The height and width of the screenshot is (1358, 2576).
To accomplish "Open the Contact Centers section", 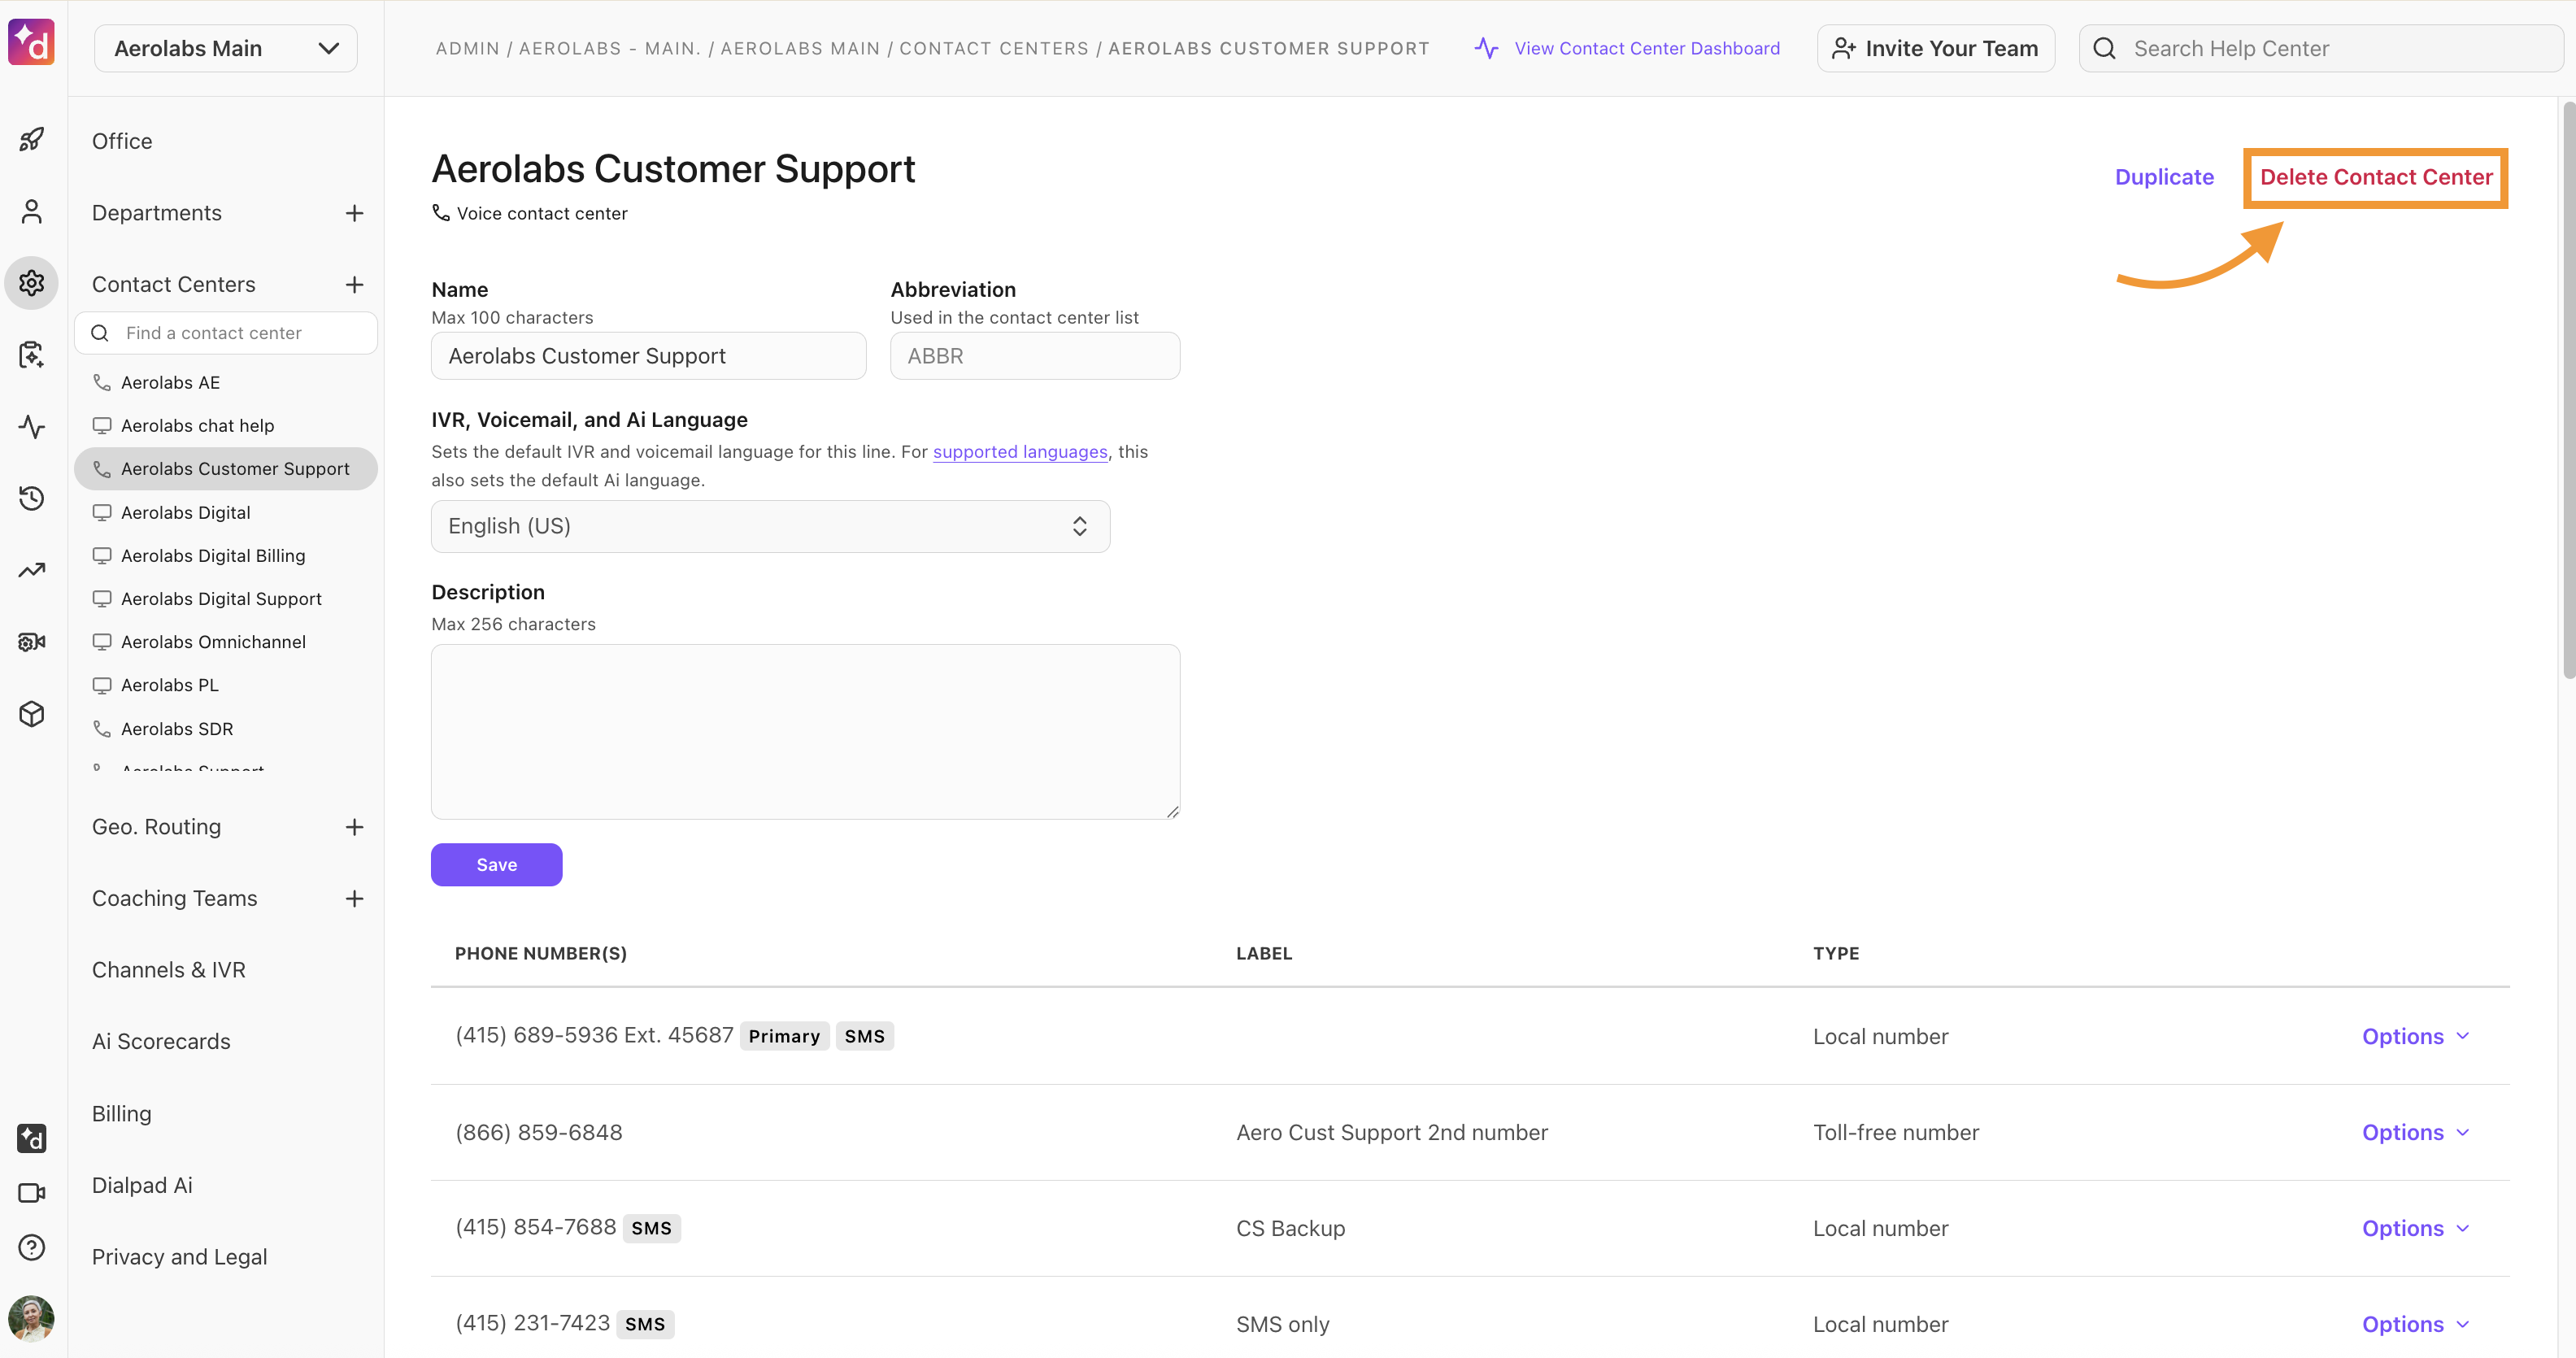I will 174,285.
